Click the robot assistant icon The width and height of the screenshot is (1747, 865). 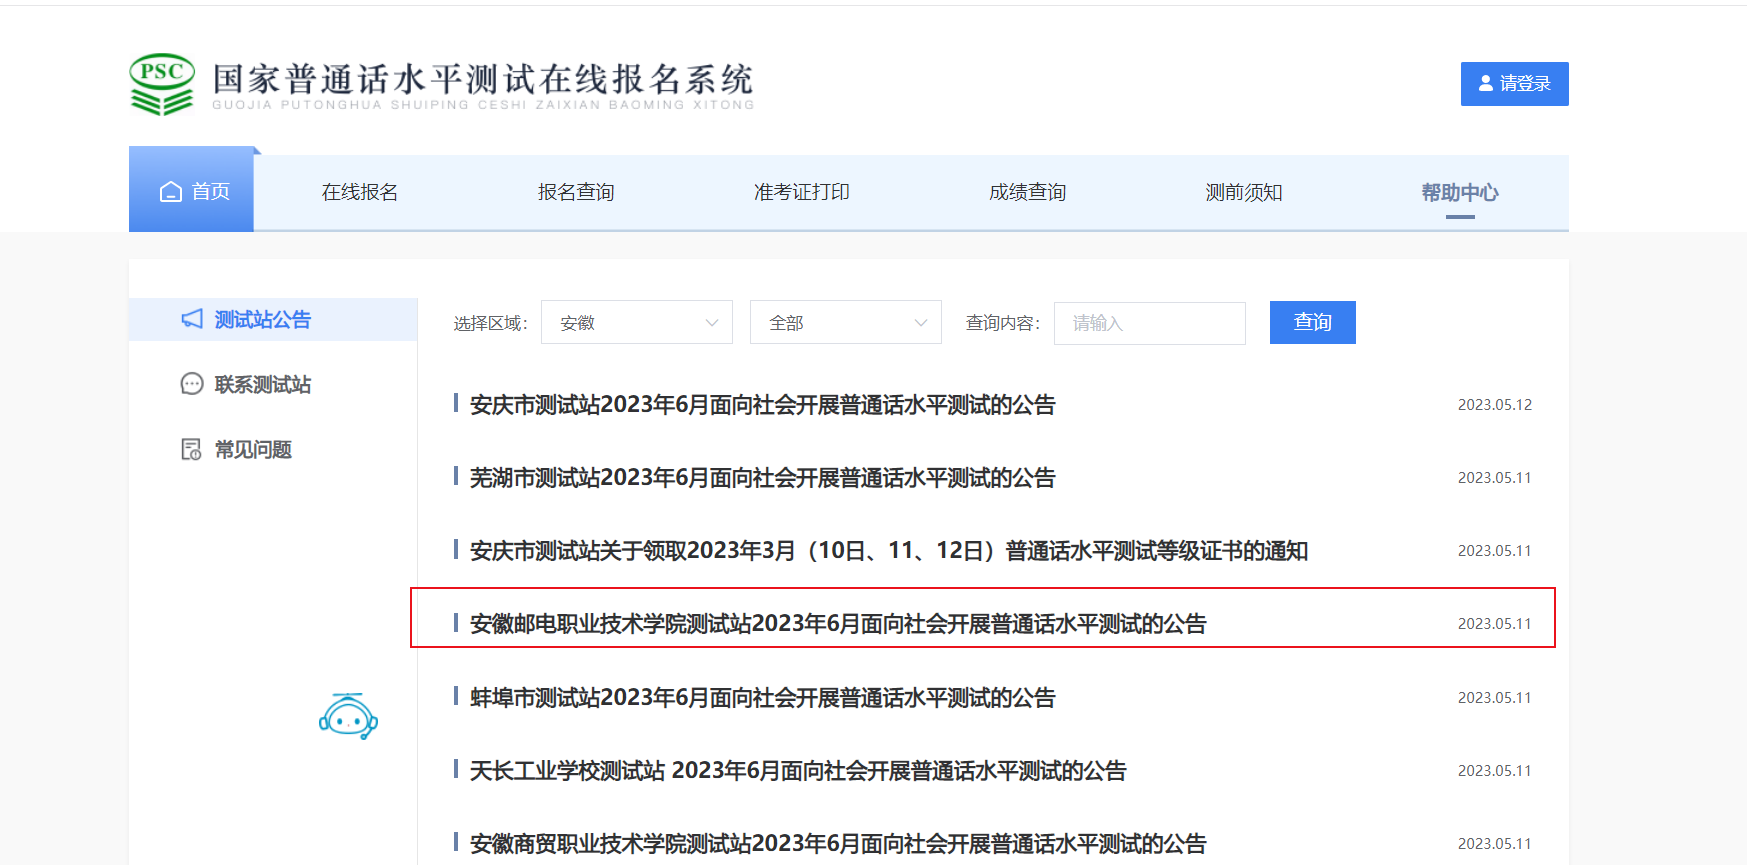point(348,716)
